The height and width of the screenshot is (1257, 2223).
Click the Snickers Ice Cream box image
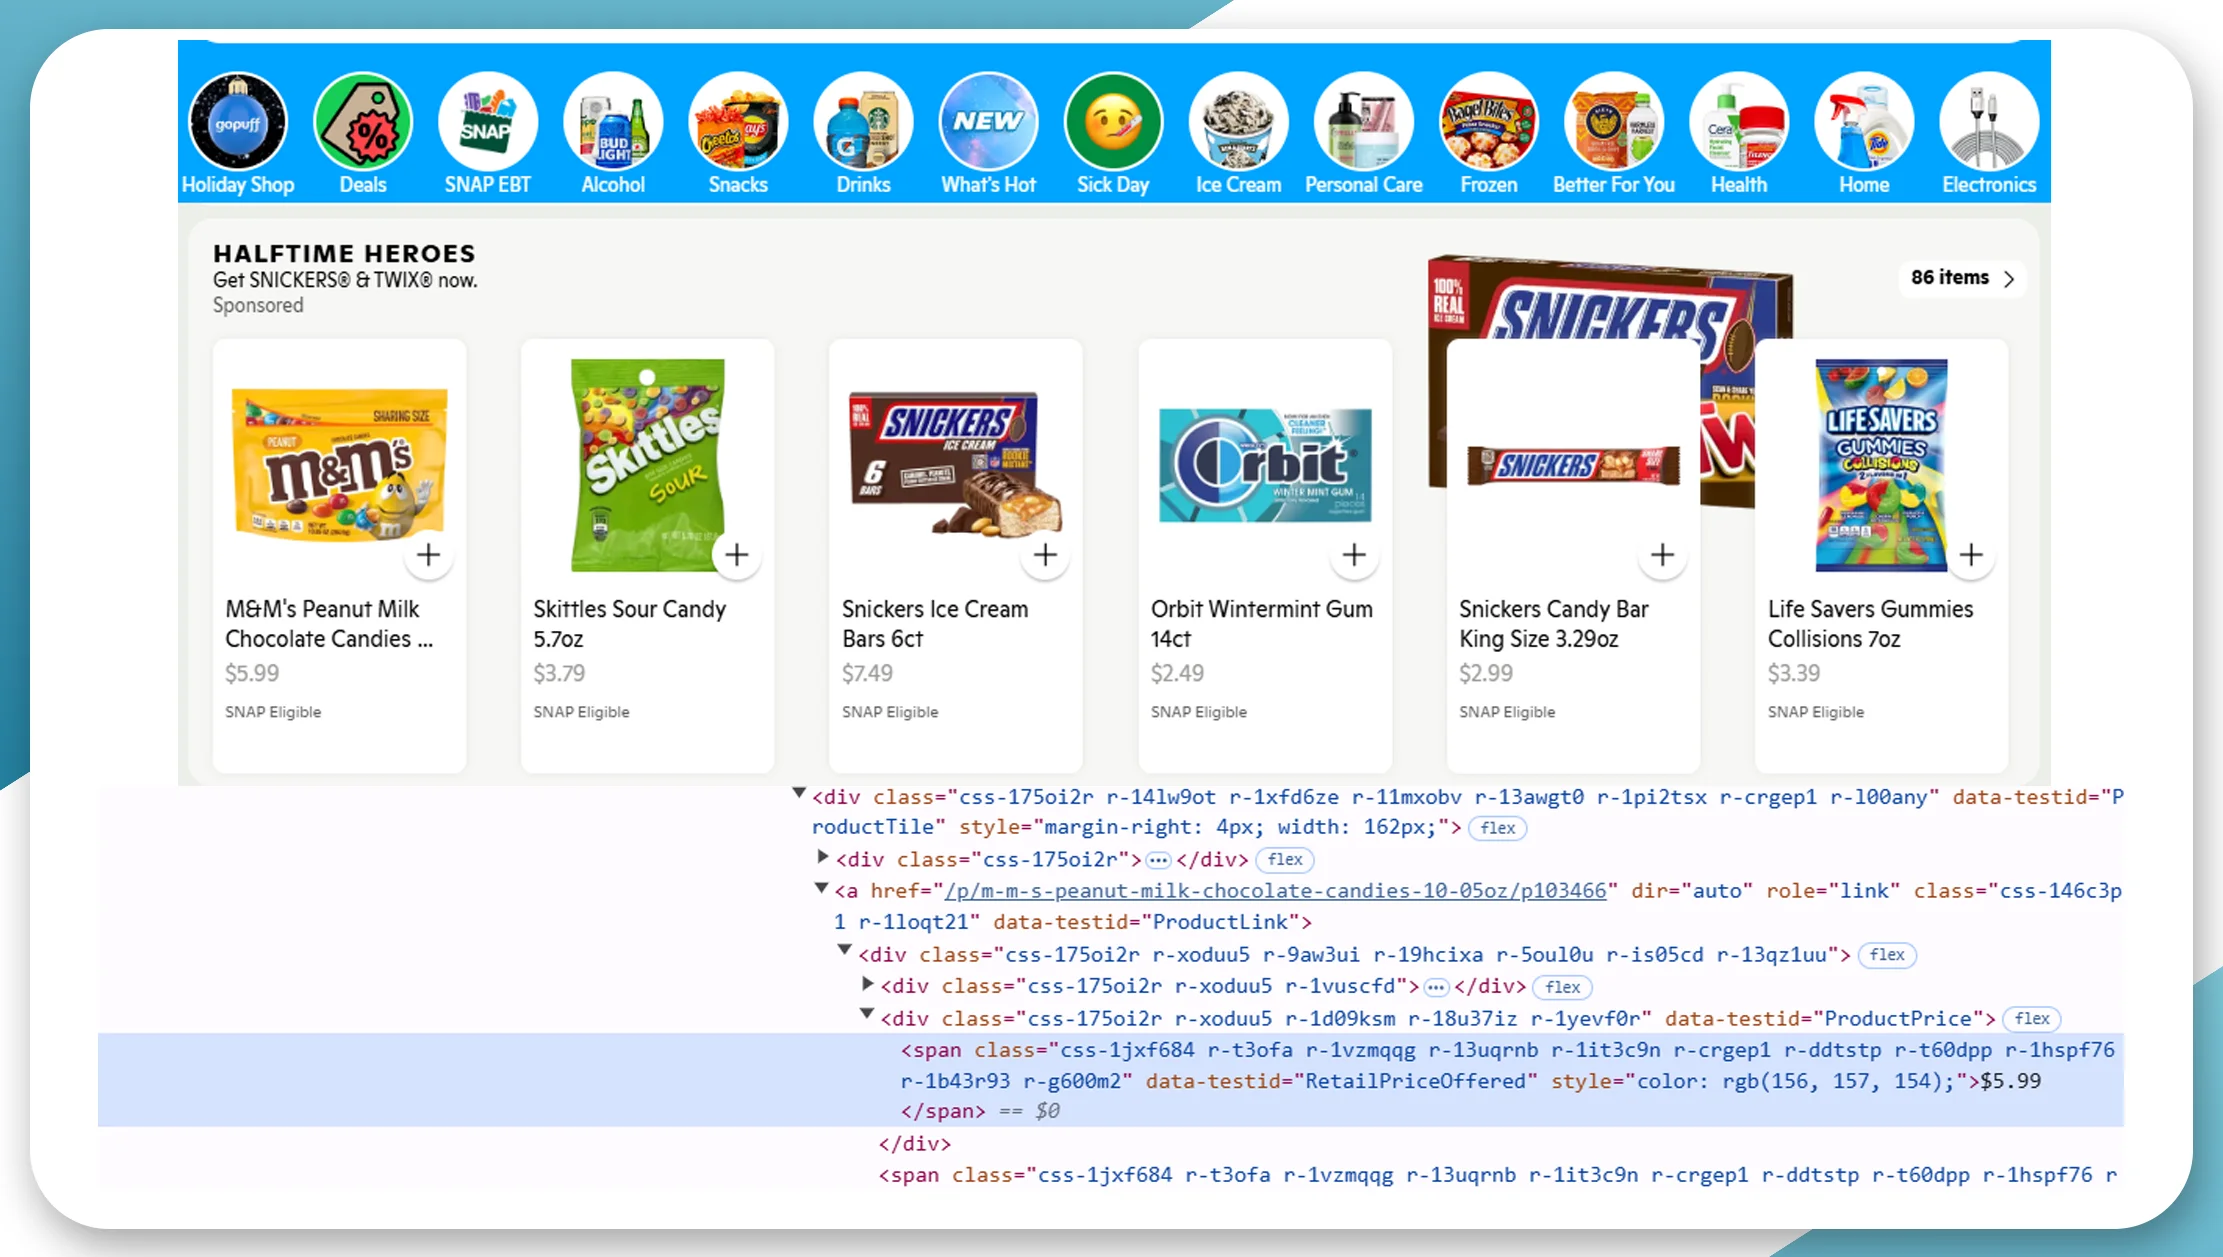tap(955, 463)
